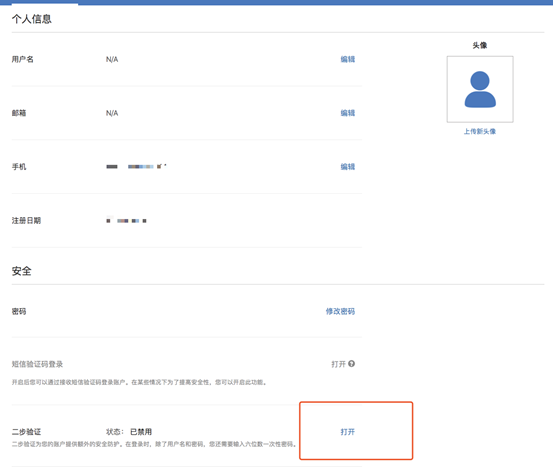Screen dimensions: 553x467
Task: Click 编辑 next to 邮箱
Action: click(347, 113)
